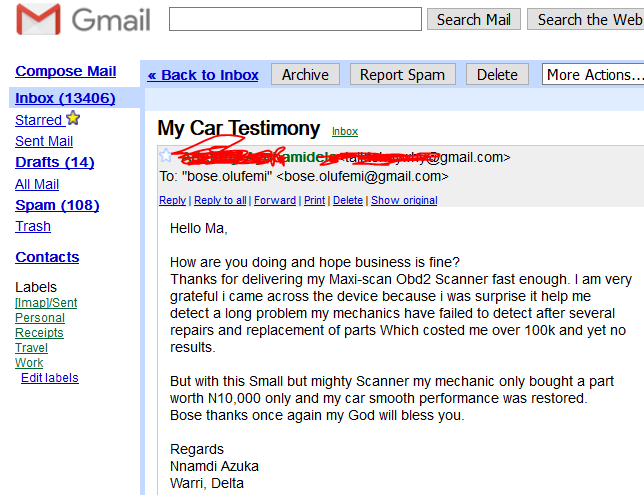Click the search text field
Image resolution: width=644 pixels, height=495 pixels.
click(x=295, y=19)
